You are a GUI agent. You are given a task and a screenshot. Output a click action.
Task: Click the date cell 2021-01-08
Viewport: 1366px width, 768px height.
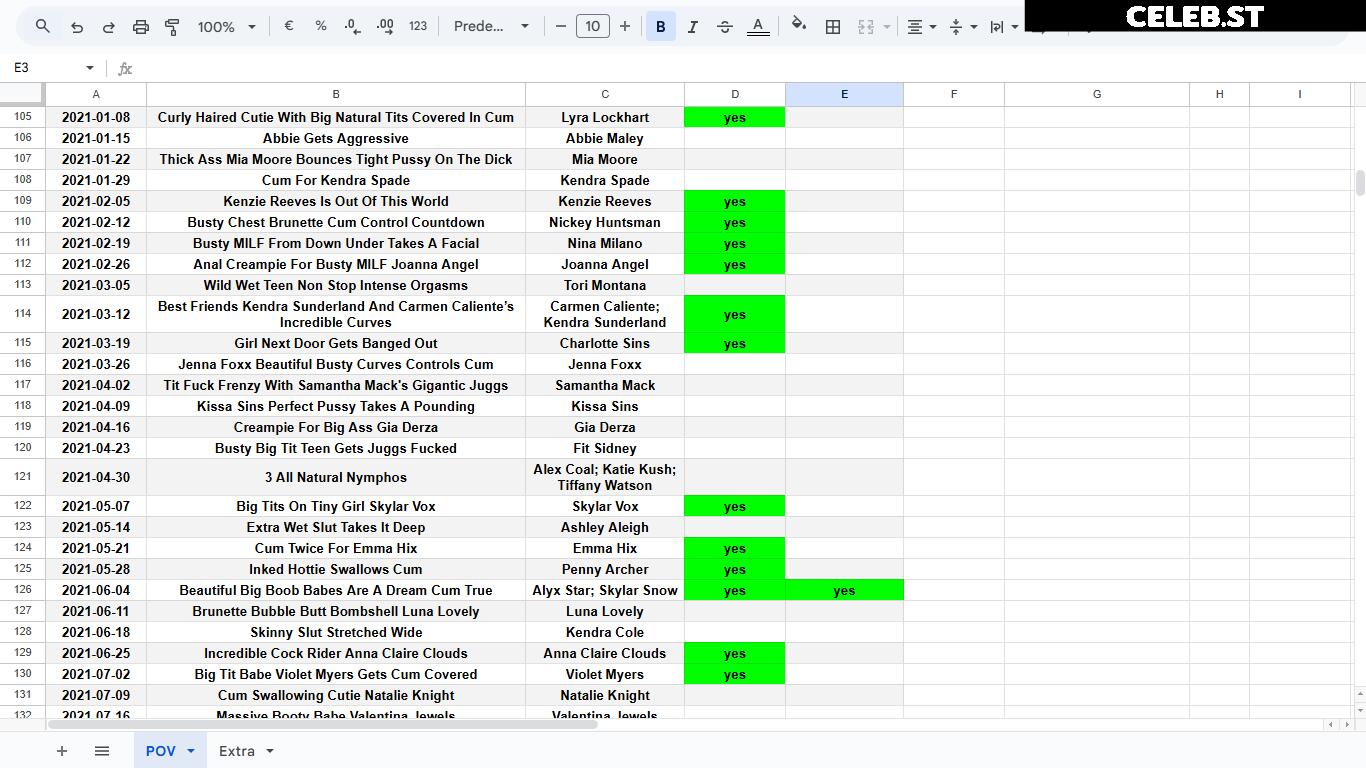(x=96, y=117)
